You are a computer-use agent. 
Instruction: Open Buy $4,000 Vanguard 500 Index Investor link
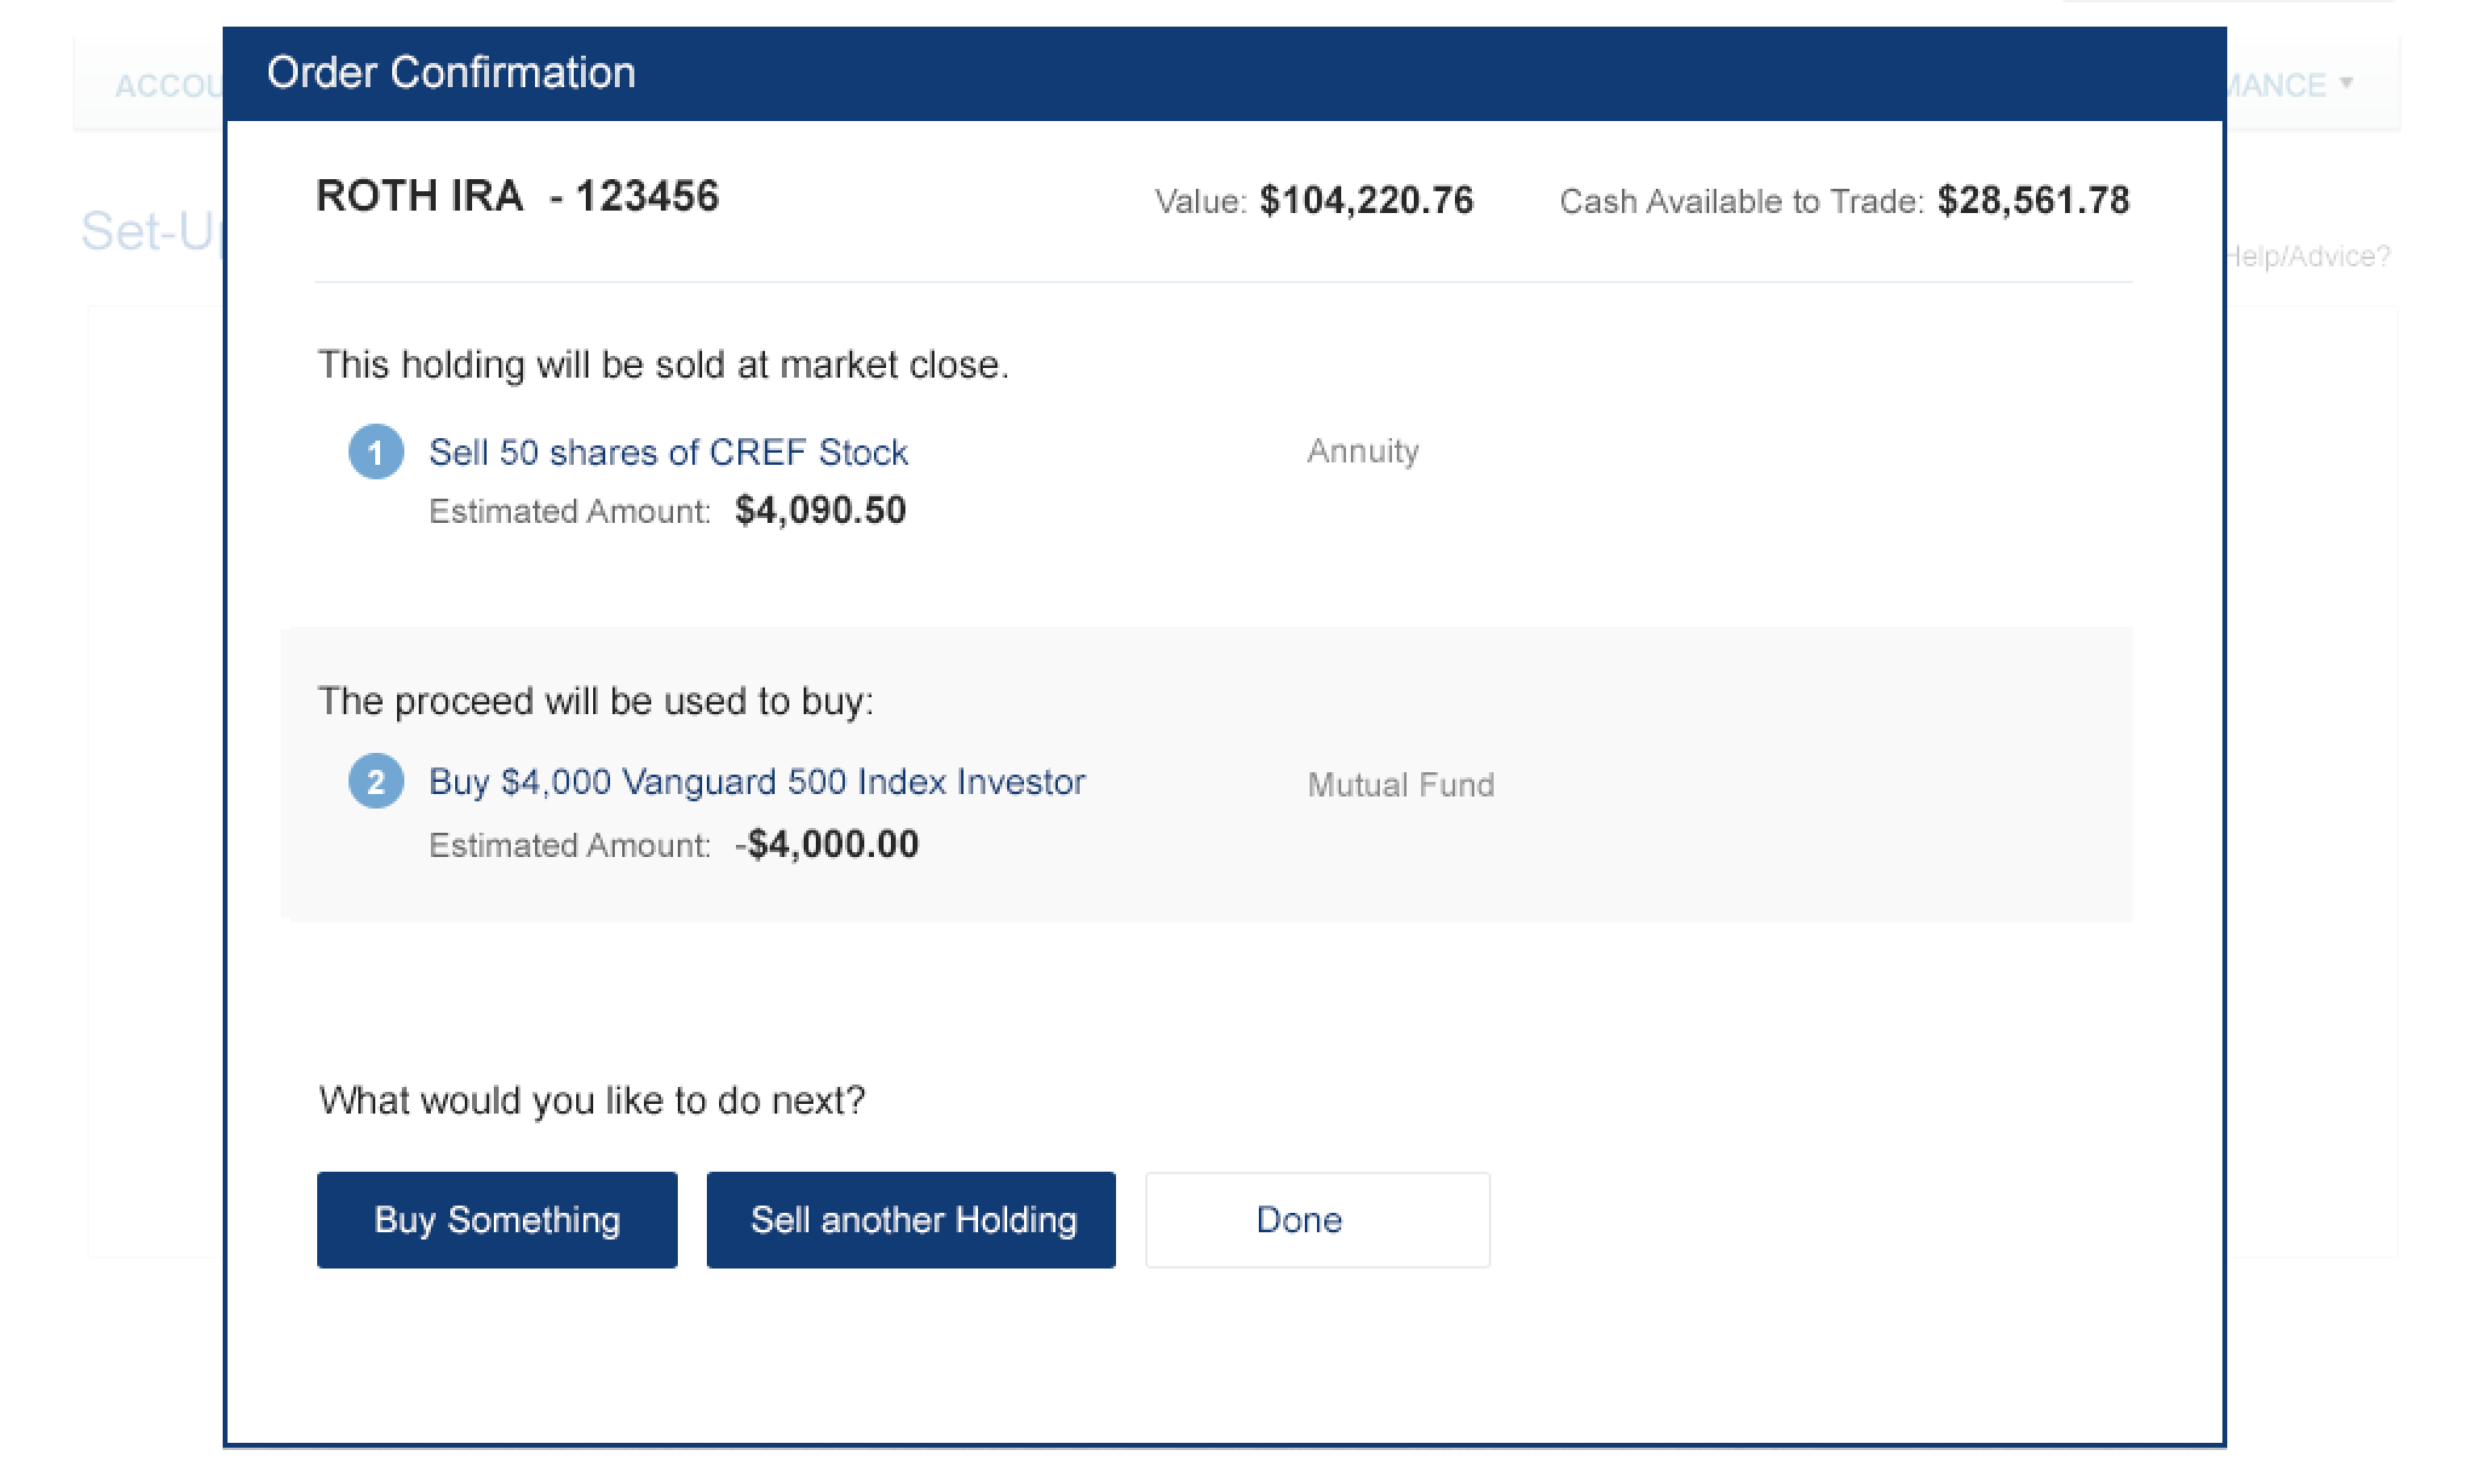coord(756,782)
